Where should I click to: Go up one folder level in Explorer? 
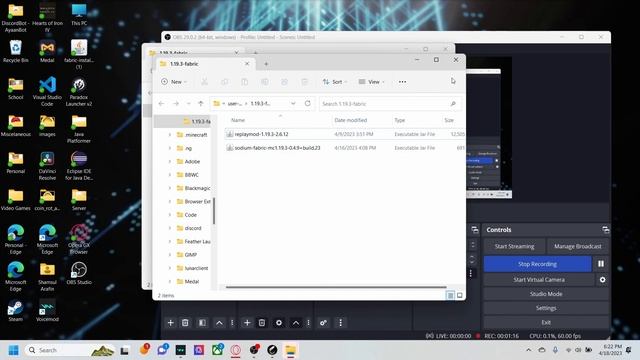[200, 104]
